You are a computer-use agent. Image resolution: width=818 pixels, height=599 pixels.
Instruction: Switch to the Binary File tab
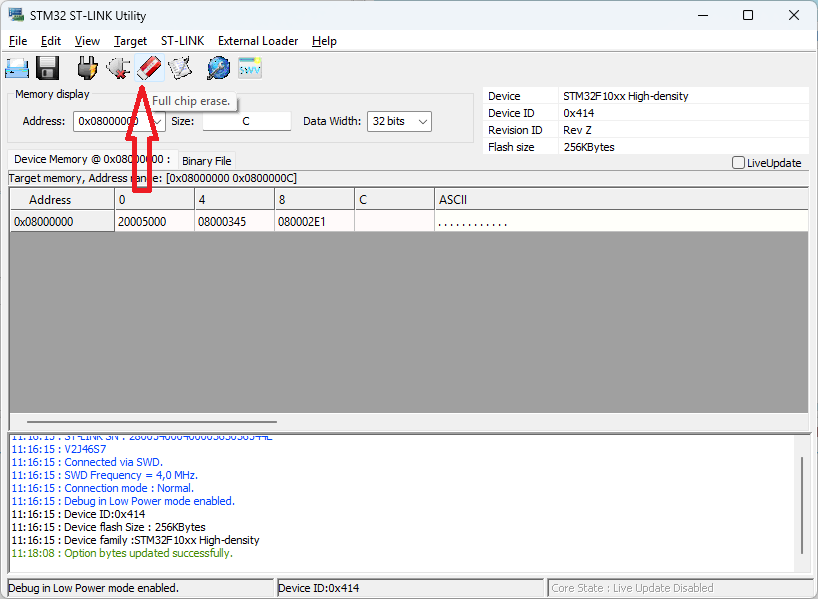207,161
